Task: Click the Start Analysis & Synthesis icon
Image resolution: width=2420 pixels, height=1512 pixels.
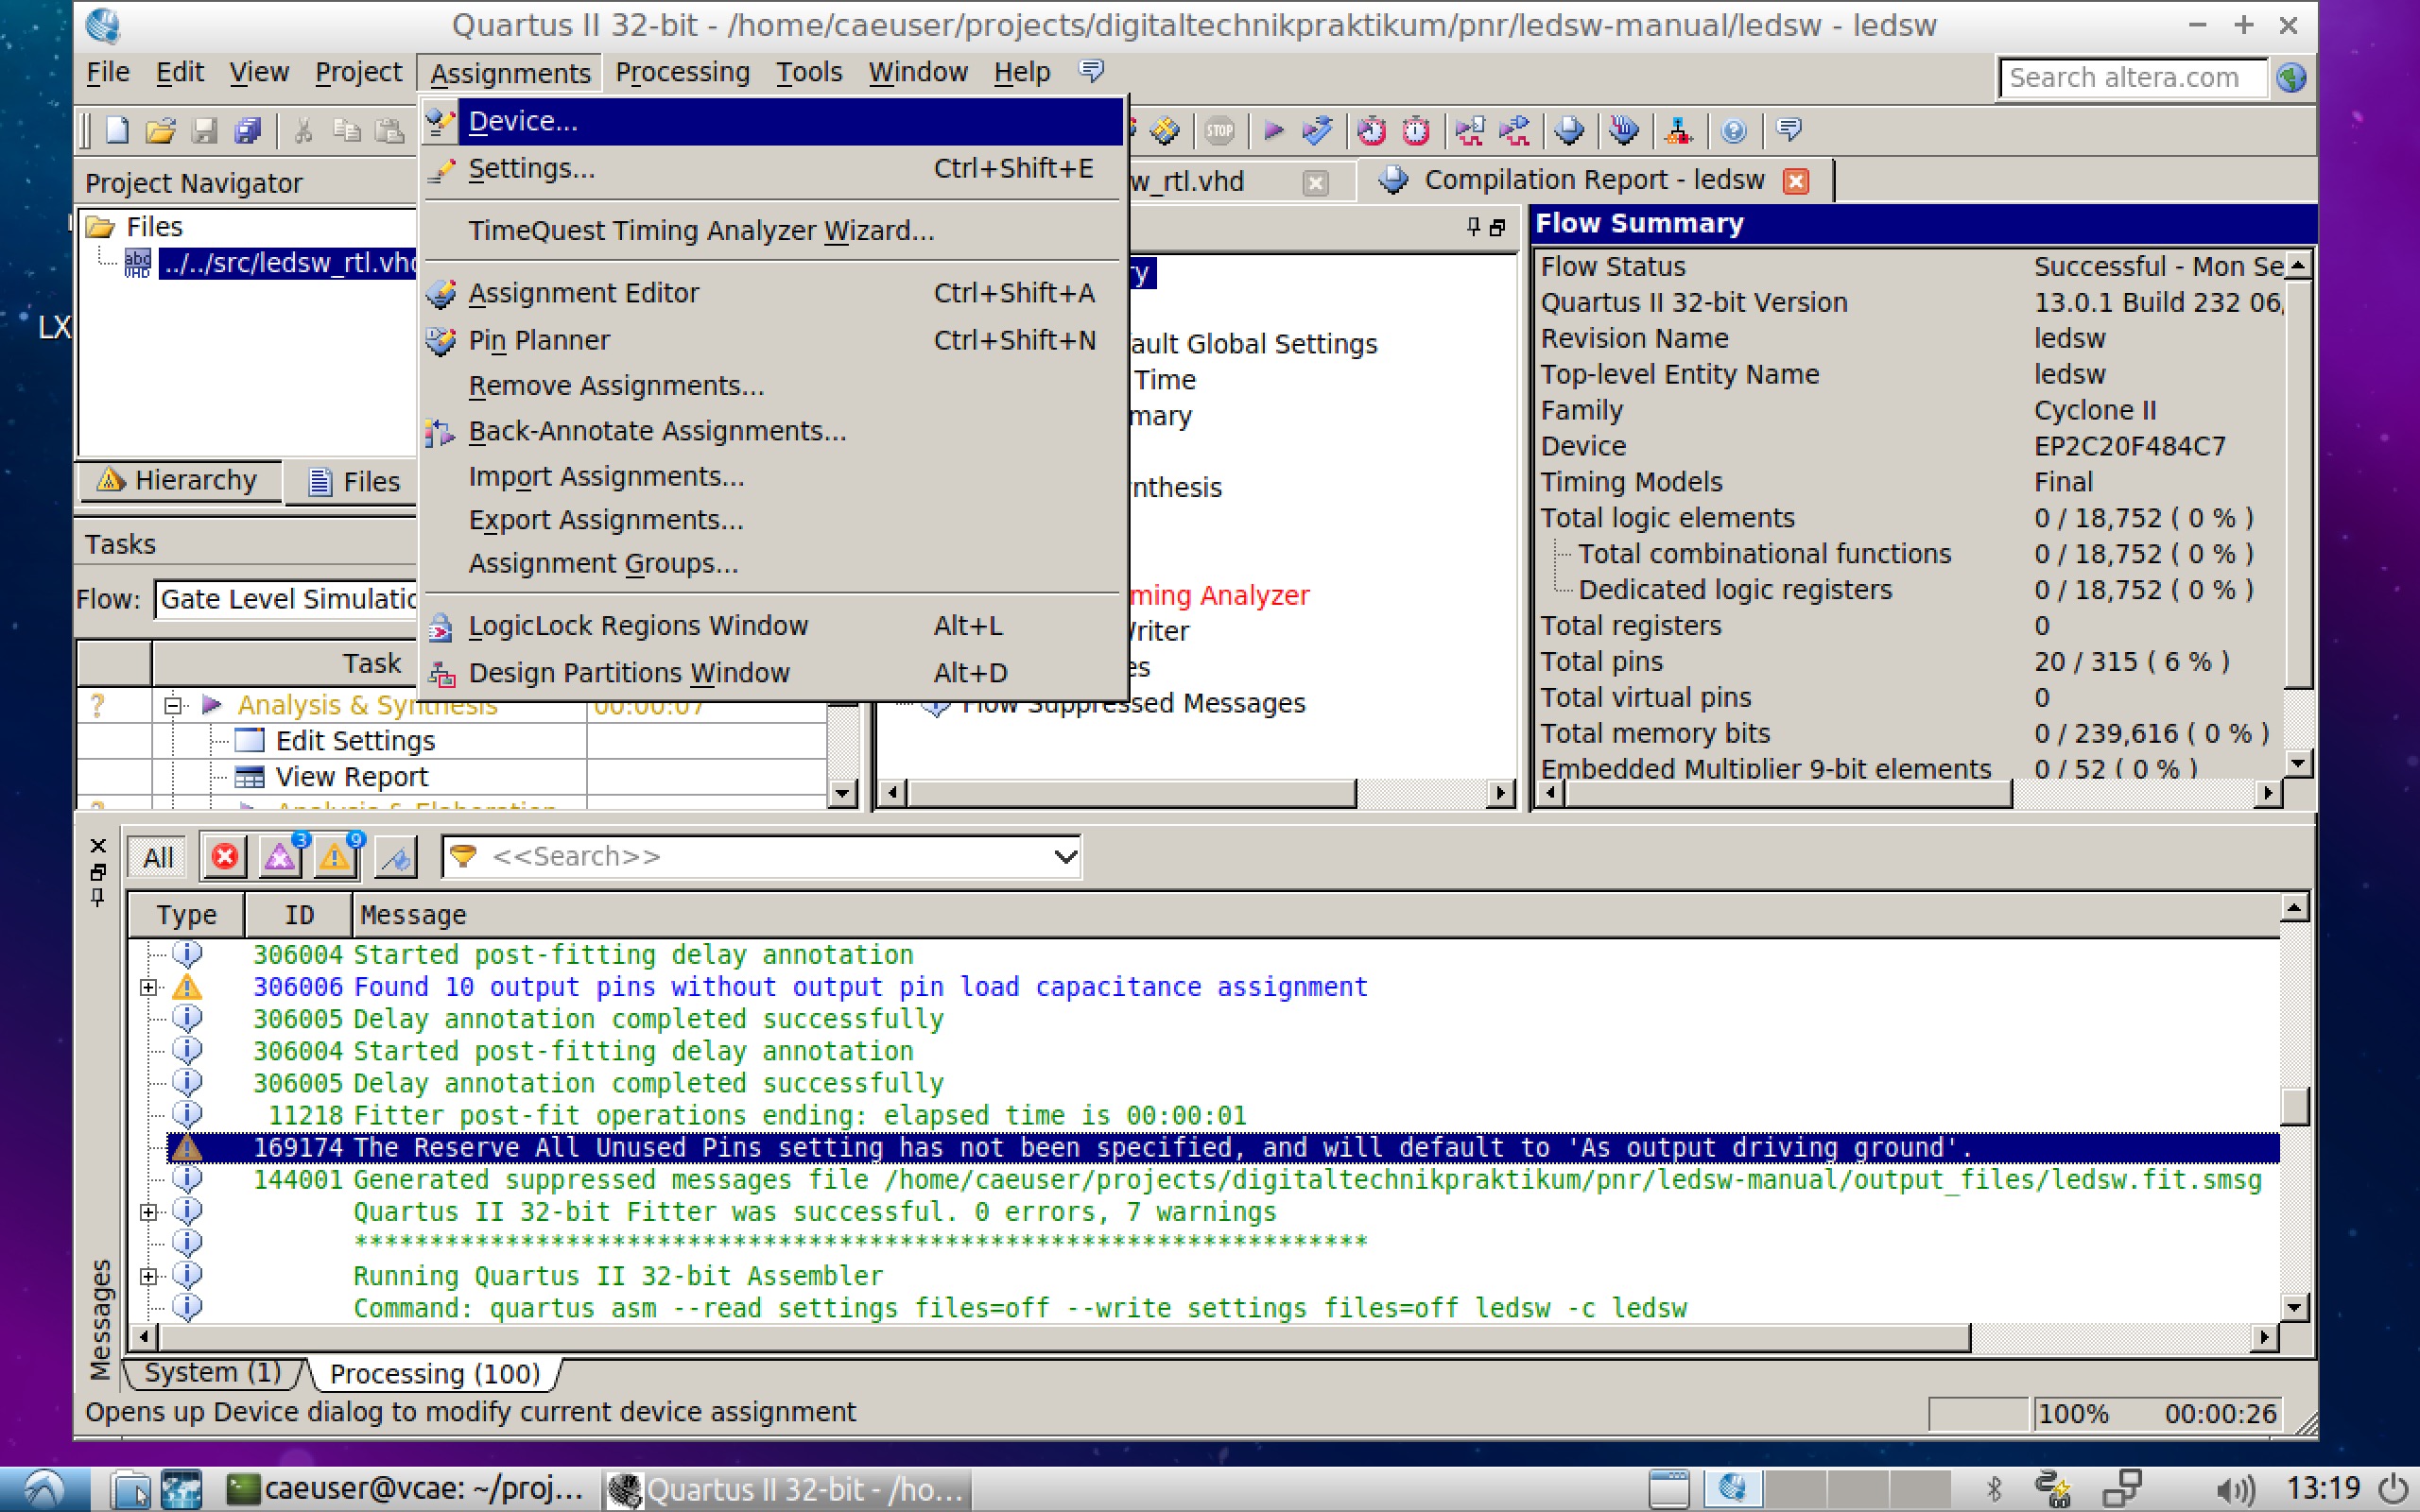Action: 1317,130
